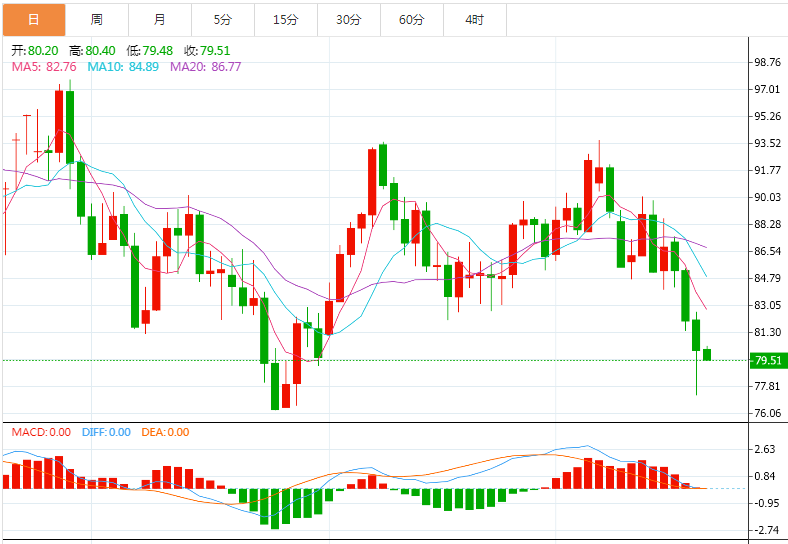Click the 低:79.48 low price
Screen dimensions: 788x544
(x=150, y=51)
